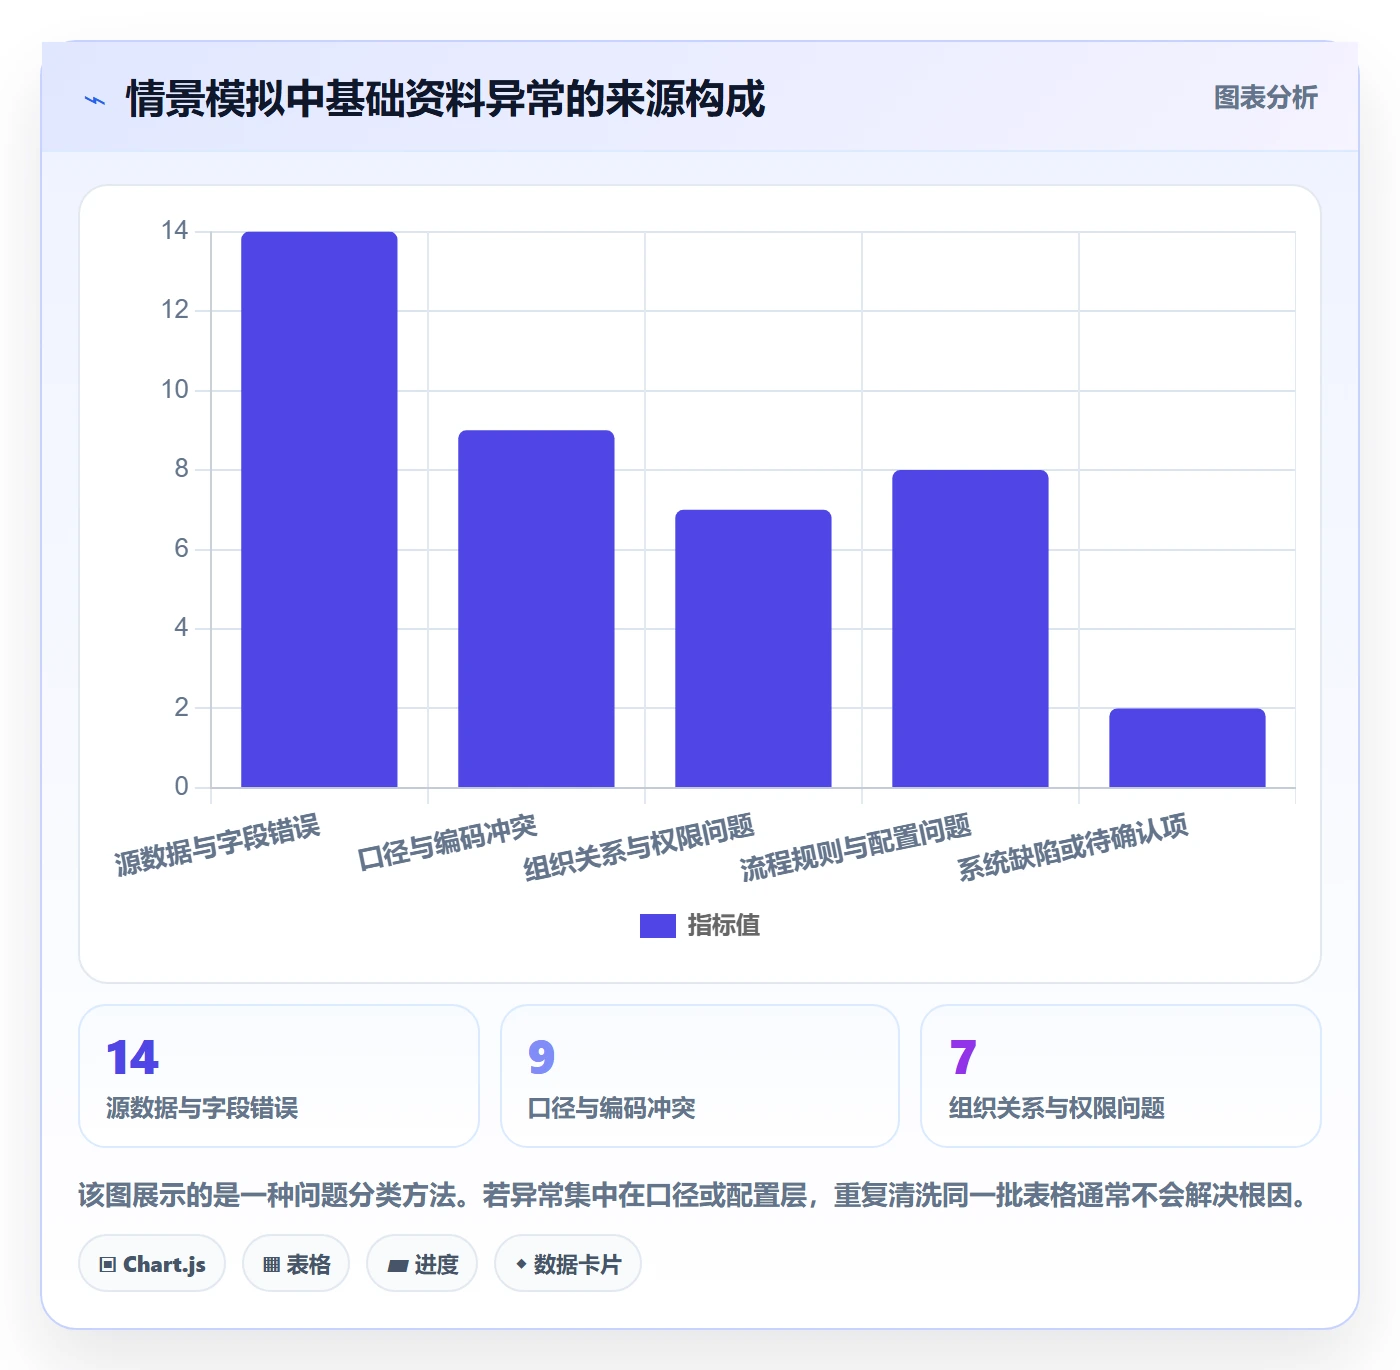This screenshot has height=1370, width=1400.
Task: Select the 数据卡片 tag chip
Action: pos(567,1264)
